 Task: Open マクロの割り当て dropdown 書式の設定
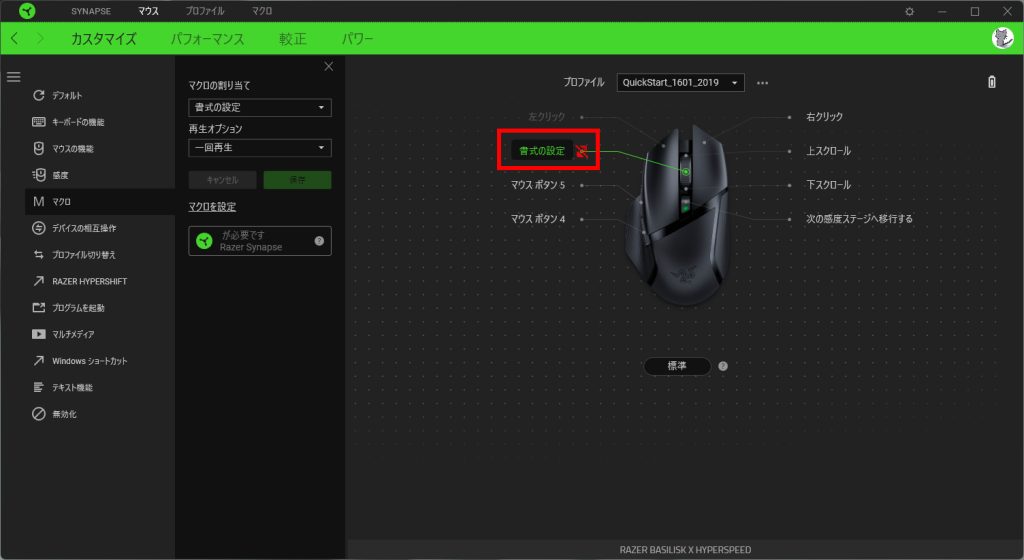260,108
